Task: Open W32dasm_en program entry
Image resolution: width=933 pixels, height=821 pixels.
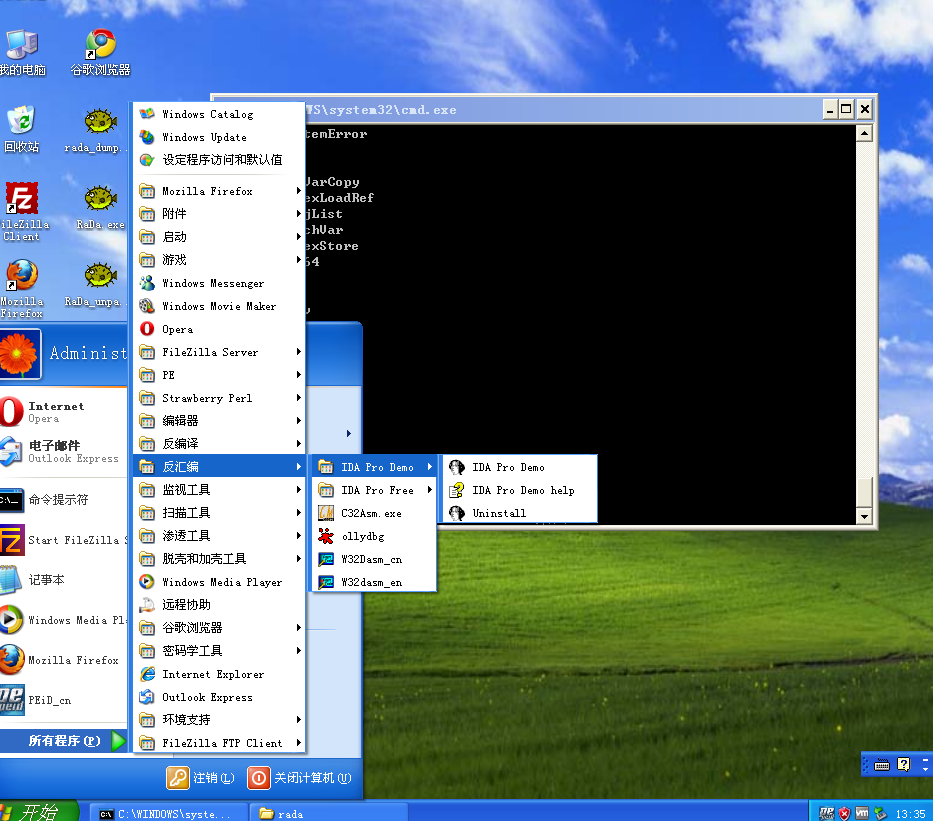Action: tap(370, 582)
